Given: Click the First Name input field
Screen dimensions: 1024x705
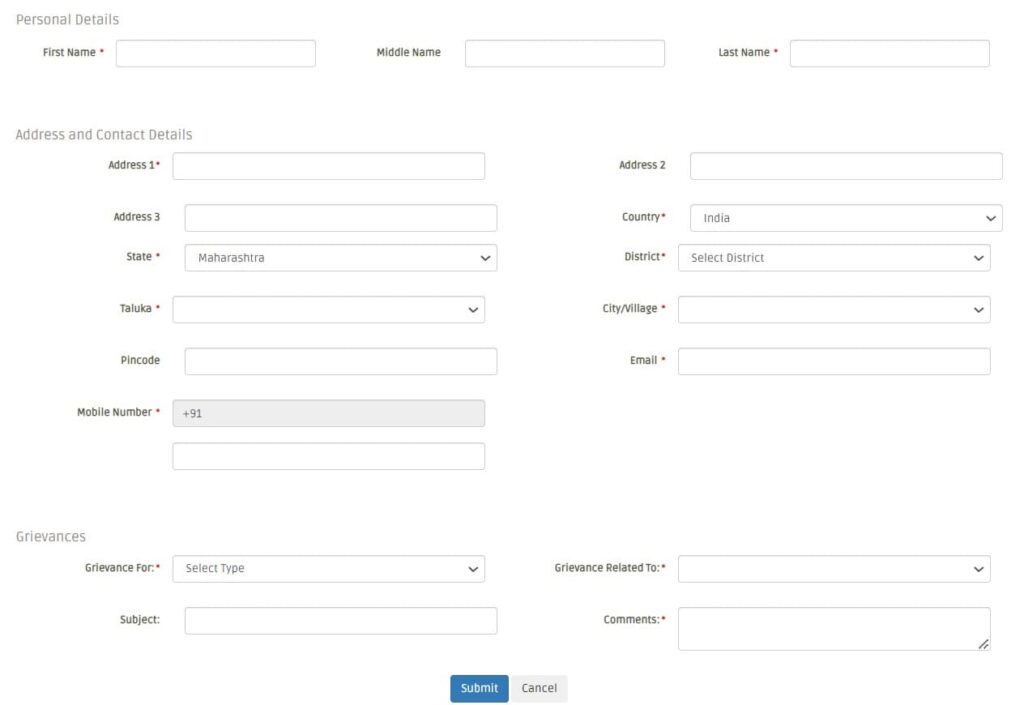Looking at the screenshot, I should coord(215,53).
